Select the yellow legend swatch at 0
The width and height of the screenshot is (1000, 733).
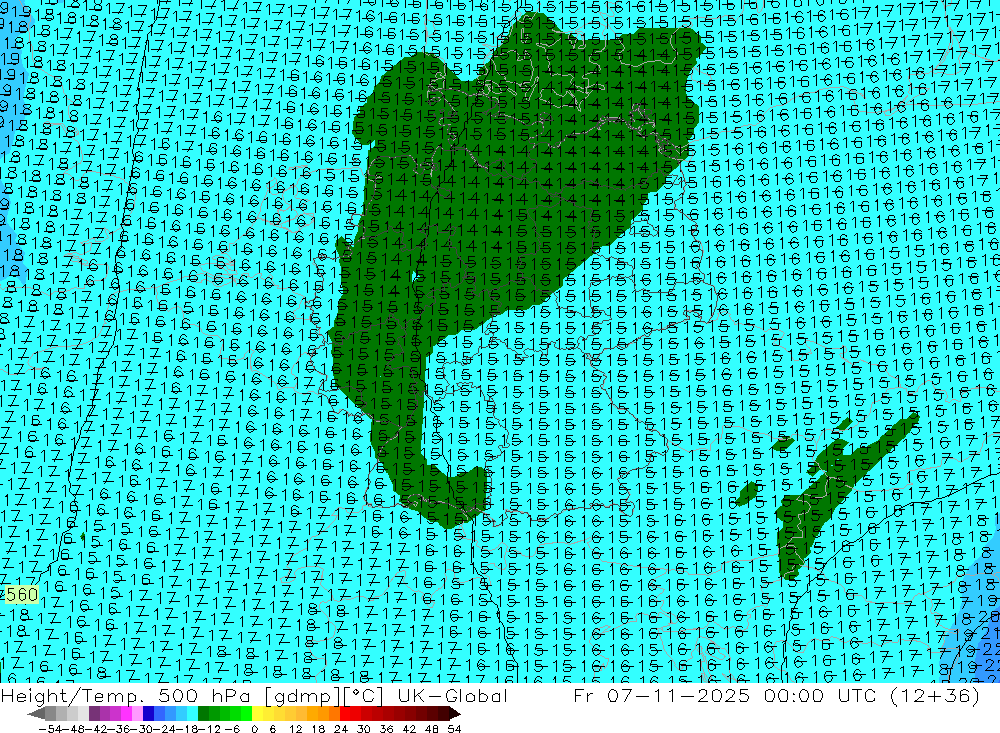(x=257, y=714)
